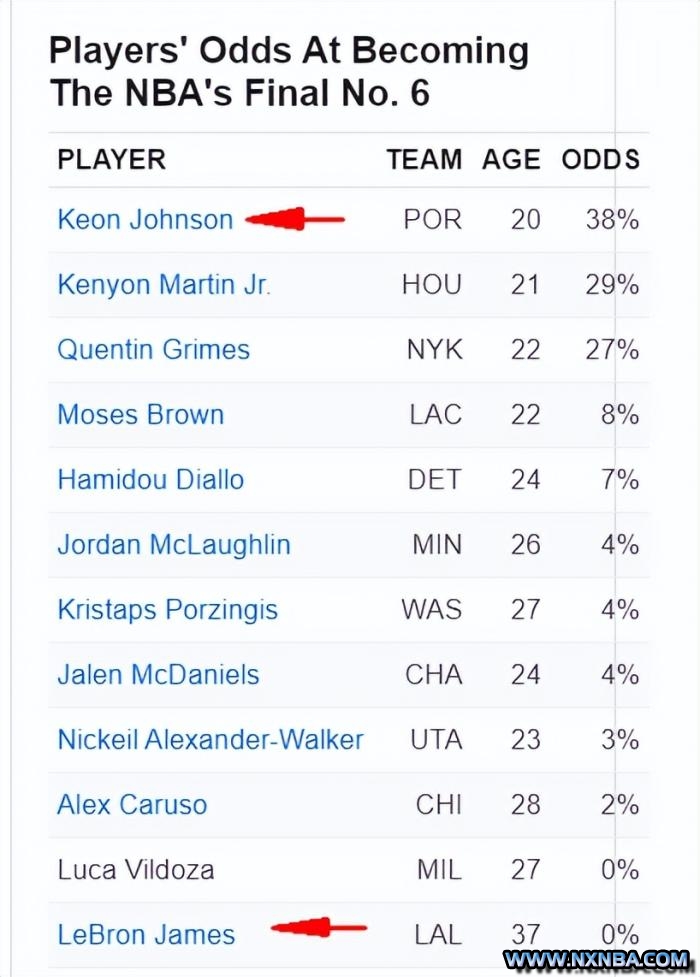This screenshot has width=700, height=977.
Task: Click the AGE column header
Action: 511,160
